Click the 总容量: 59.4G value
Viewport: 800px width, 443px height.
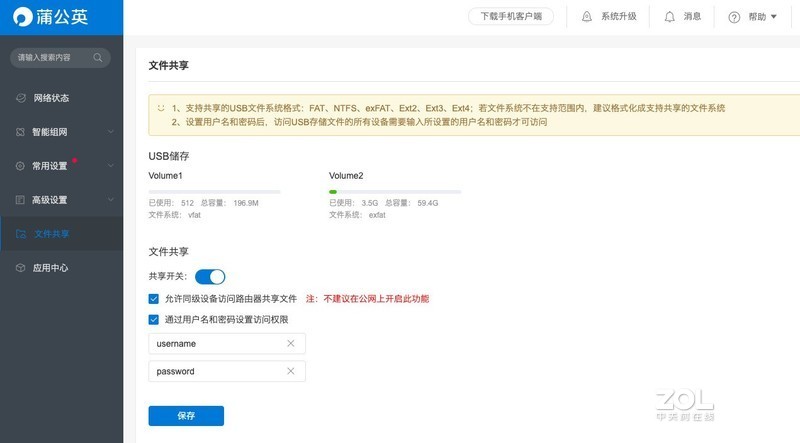point(411,203)
